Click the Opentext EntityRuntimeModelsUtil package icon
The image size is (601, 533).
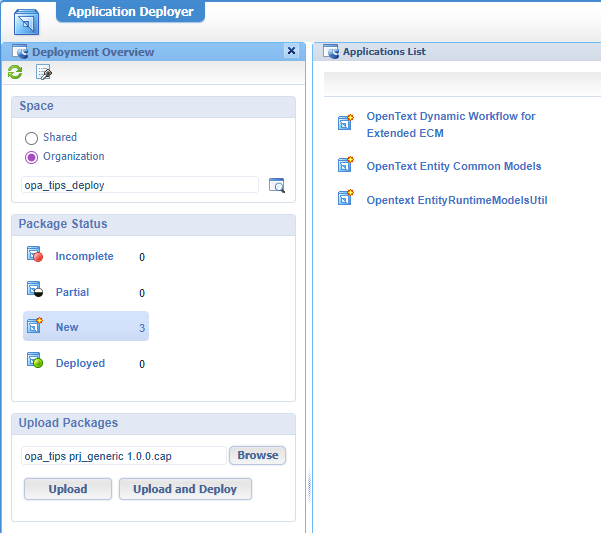point(346,199)
